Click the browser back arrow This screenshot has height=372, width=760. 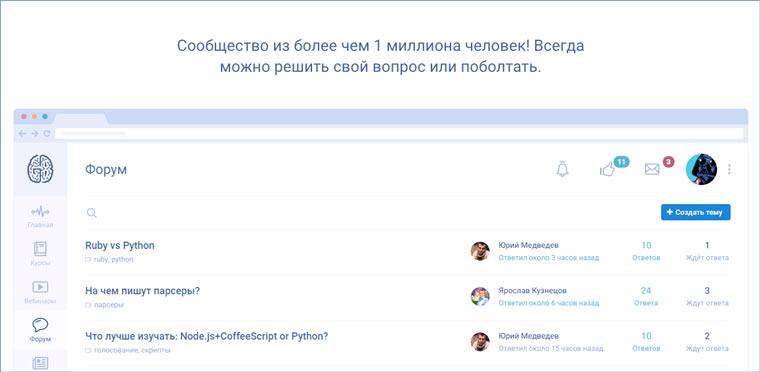[22, 133]
